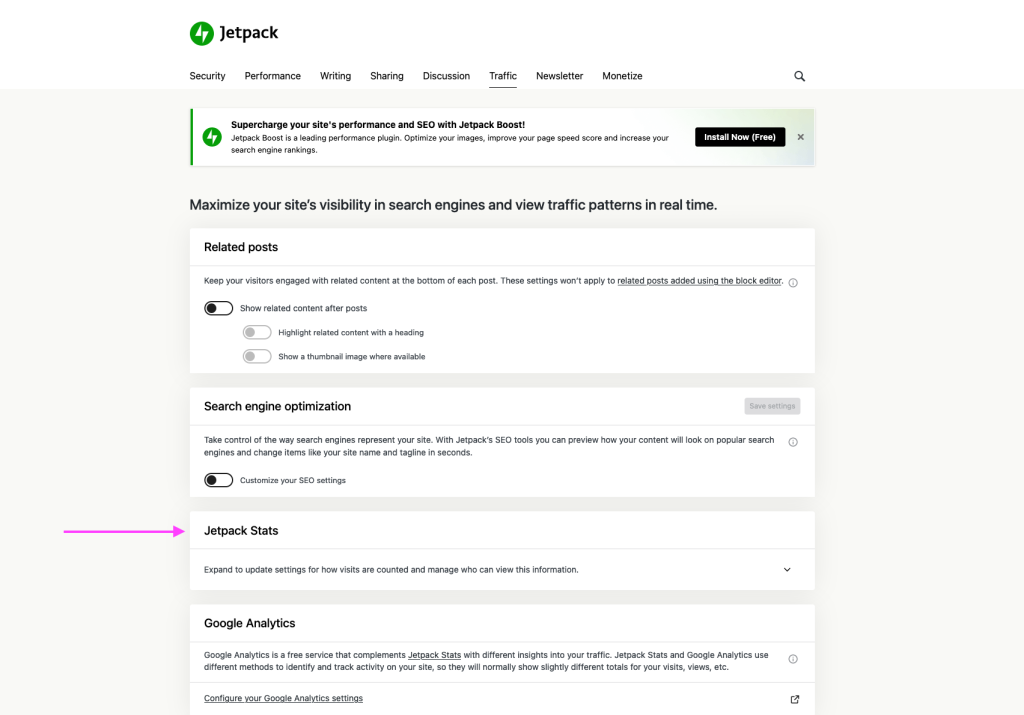Expand the Jetpack Stats section chevron
The image size is (1024, 715).
787,570
